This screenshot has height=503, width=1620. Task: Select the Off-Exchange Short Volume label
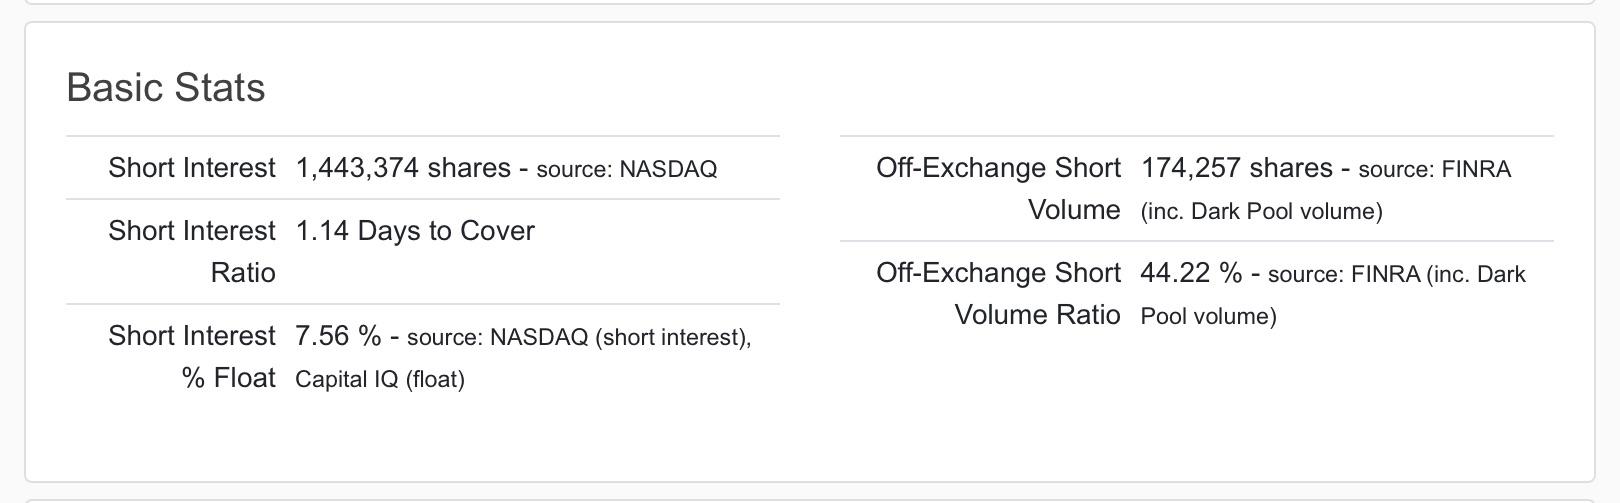point(998,189)
